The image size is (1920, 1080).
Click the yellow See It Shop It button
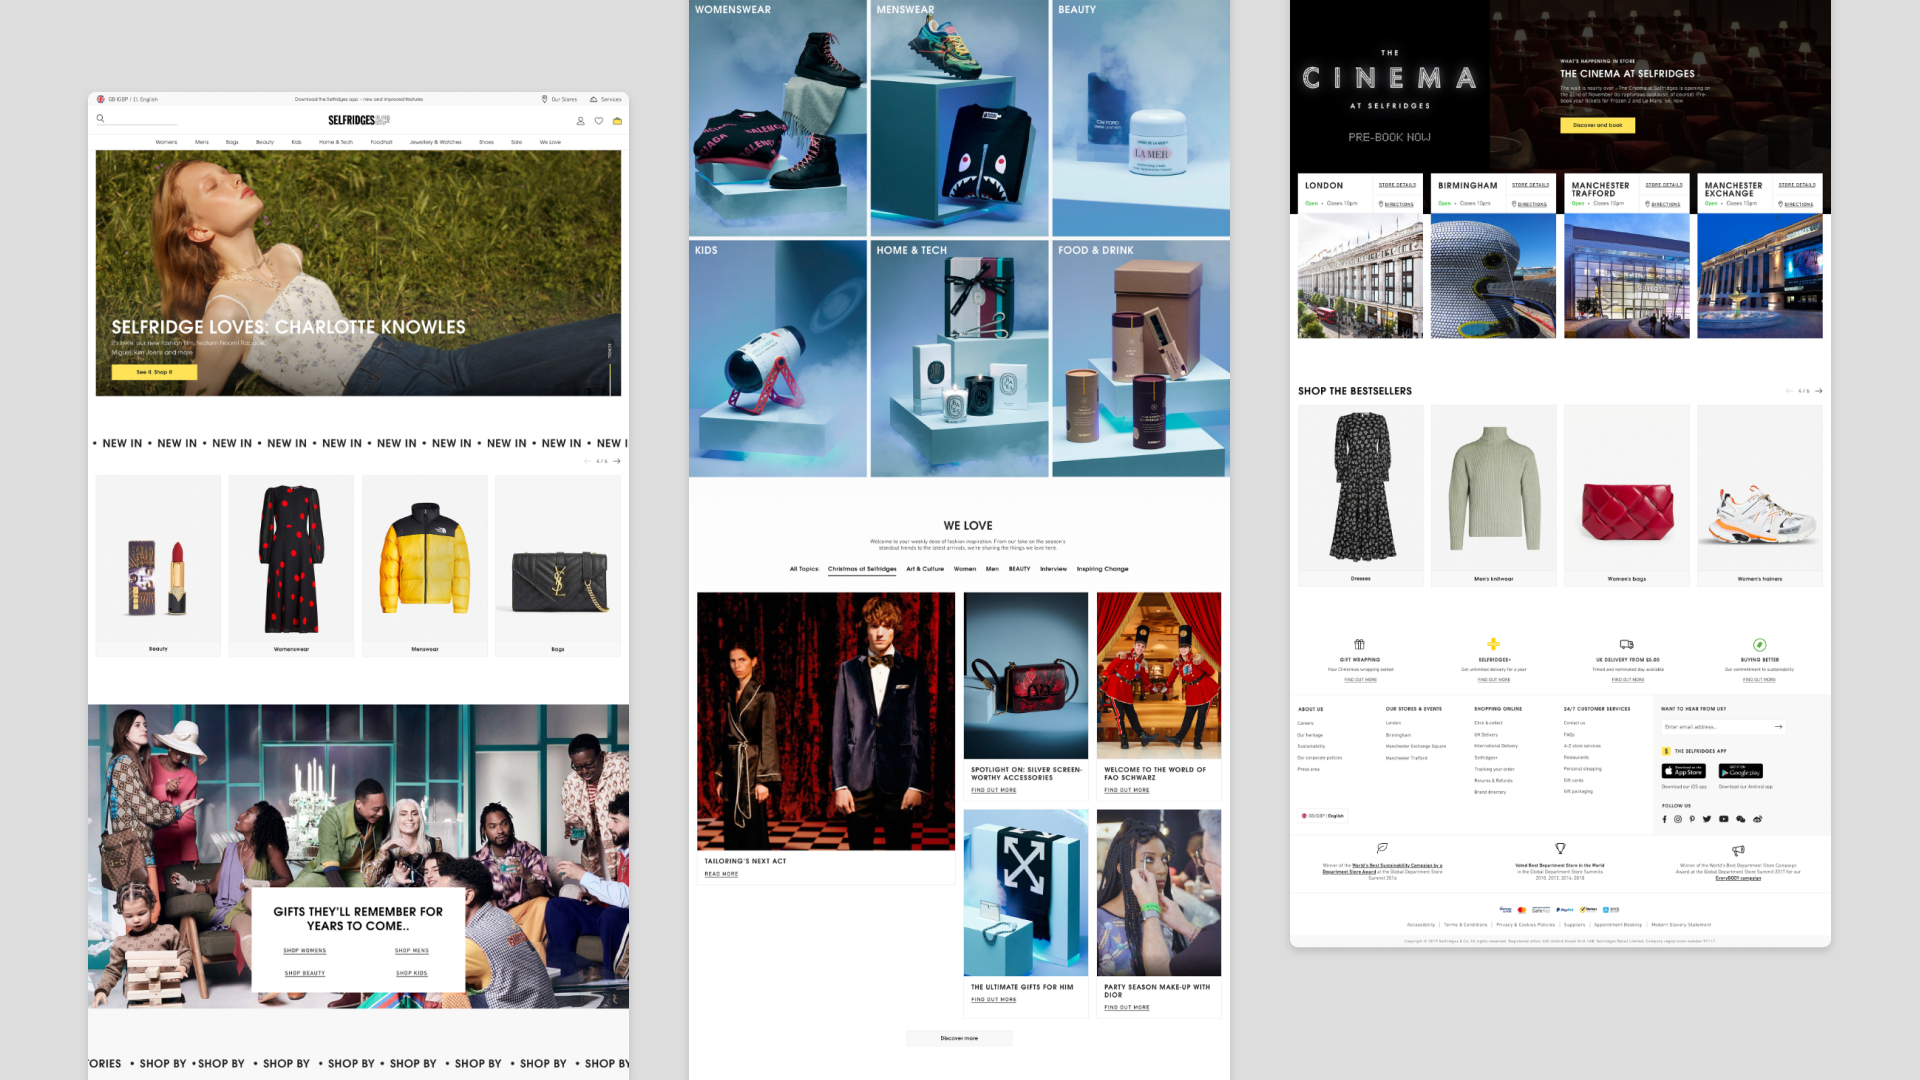[154, 372]
